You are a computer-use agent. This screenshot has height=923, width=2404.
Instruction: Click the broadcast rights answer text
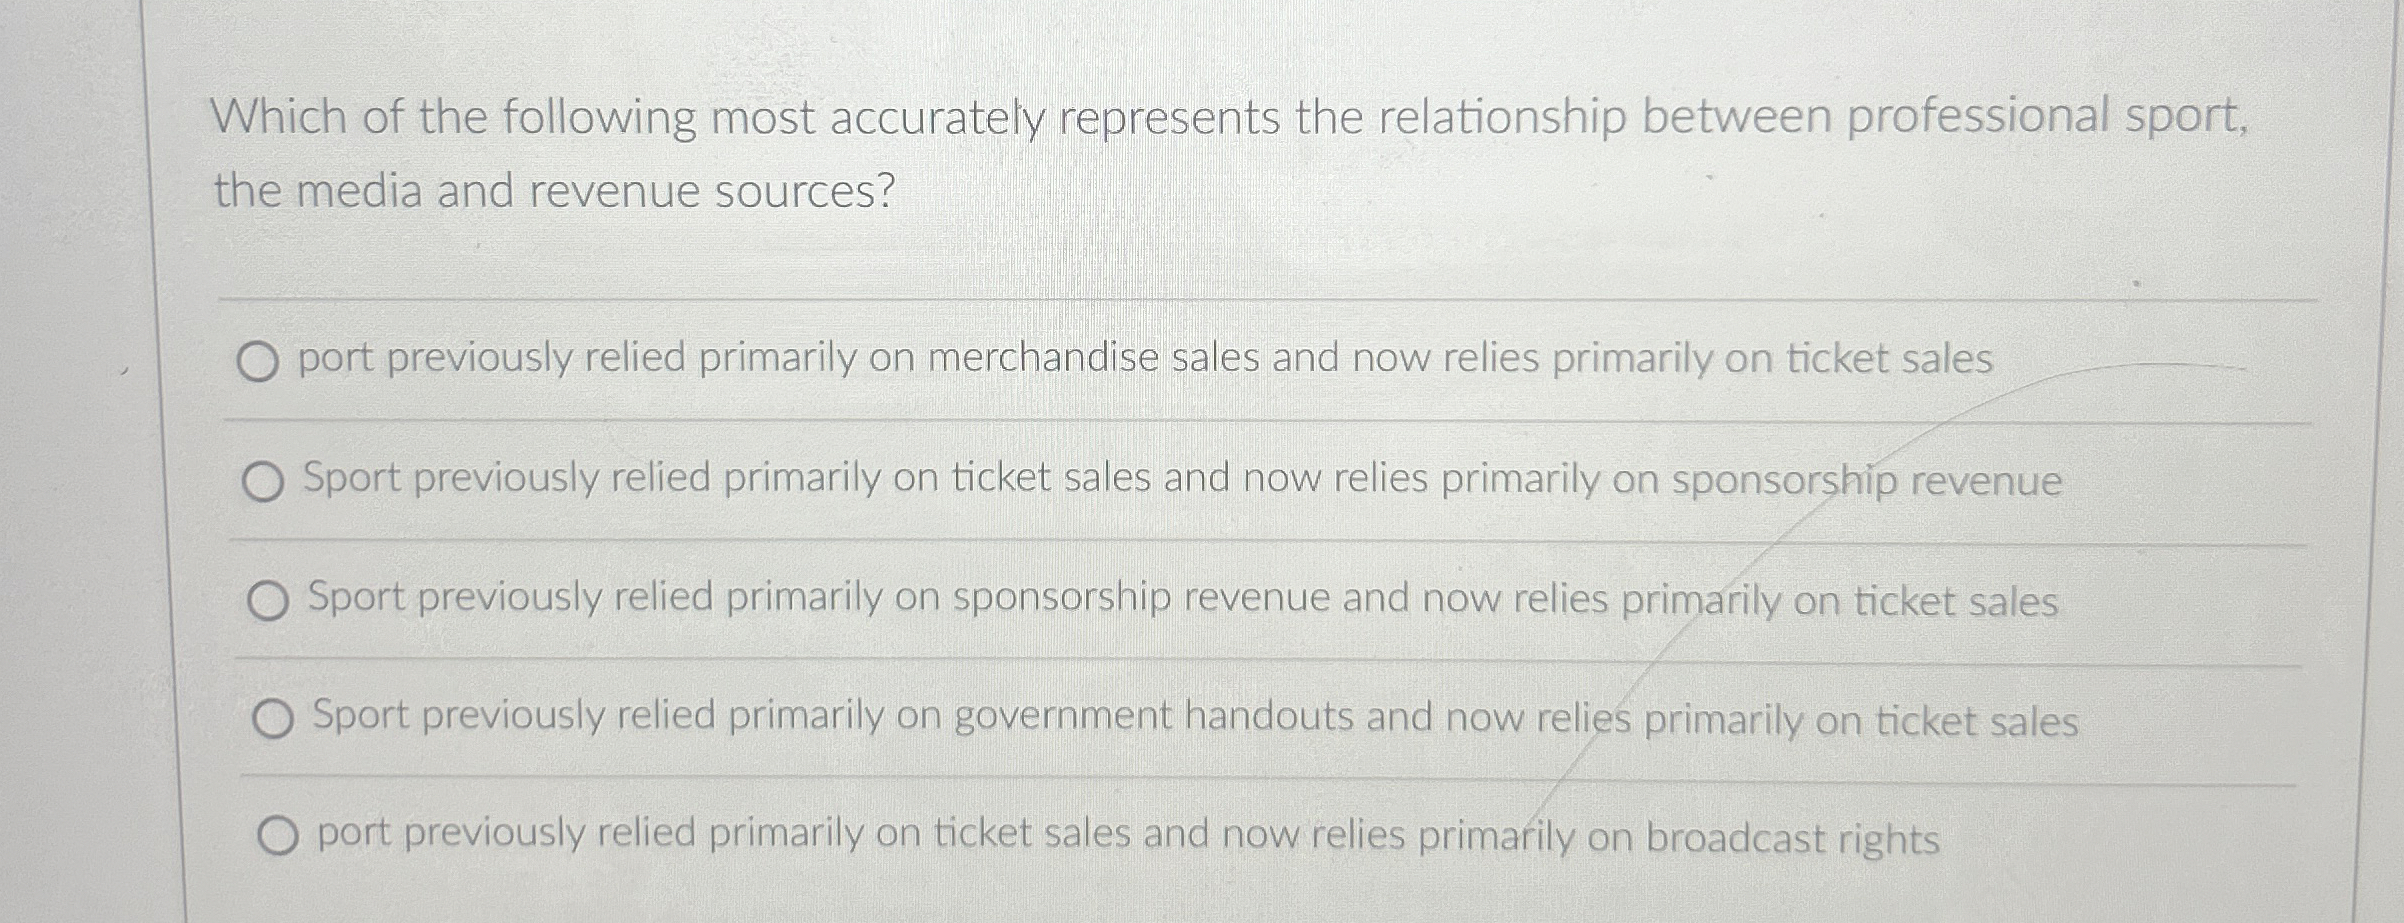[1129, 836]
